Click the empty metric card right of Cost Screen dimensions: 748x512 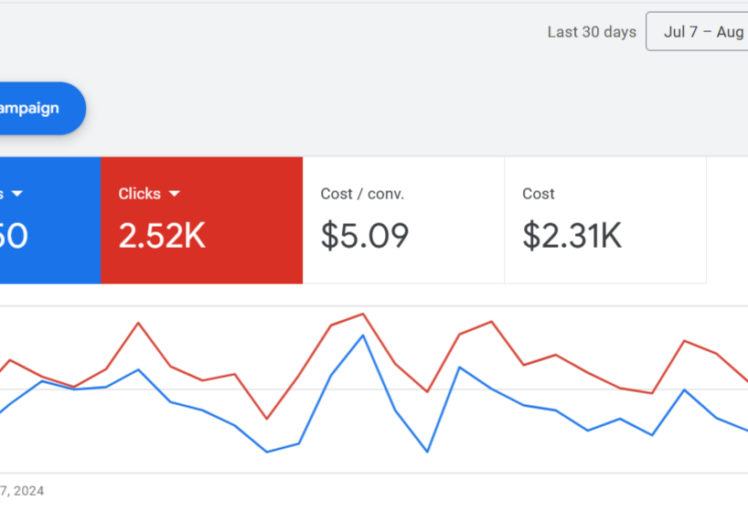coord(727,220)
